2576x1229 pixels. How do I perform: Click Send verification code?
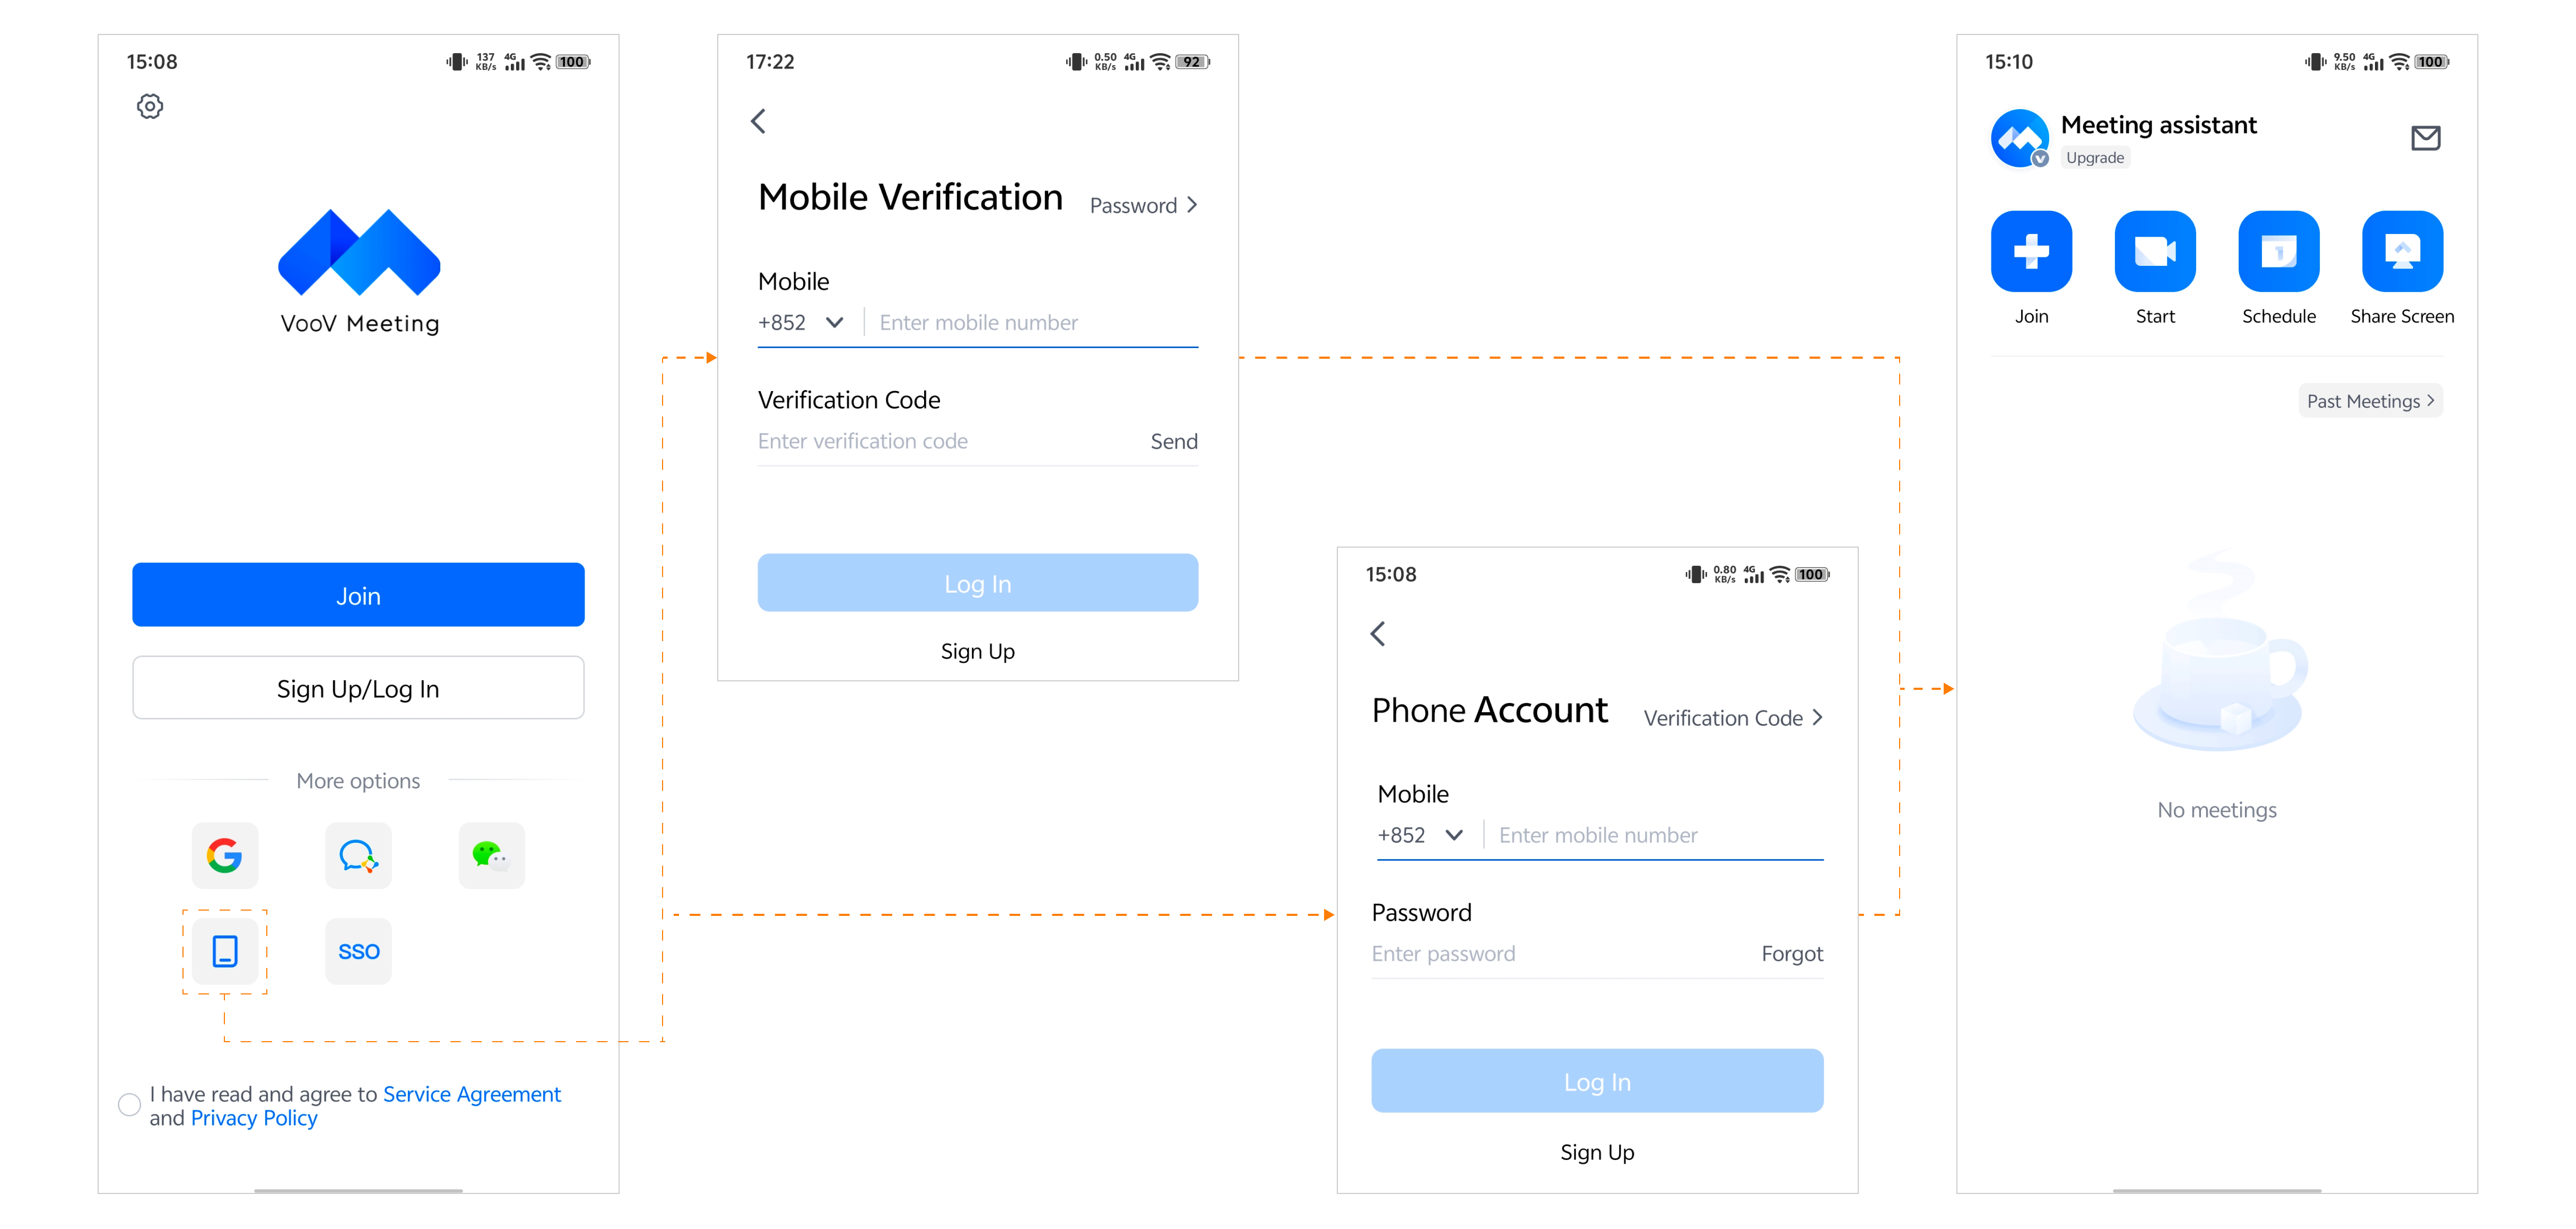click(x=1173, y=441)
